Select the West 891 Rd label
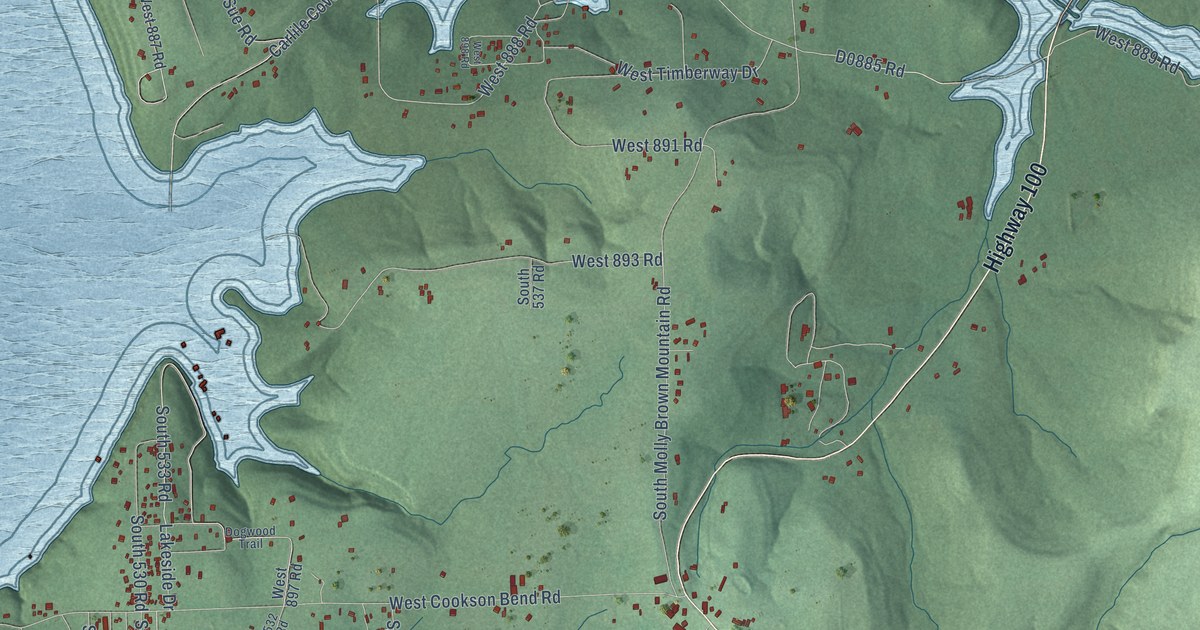Screen dimensions: 1200x630 [657, 145]
